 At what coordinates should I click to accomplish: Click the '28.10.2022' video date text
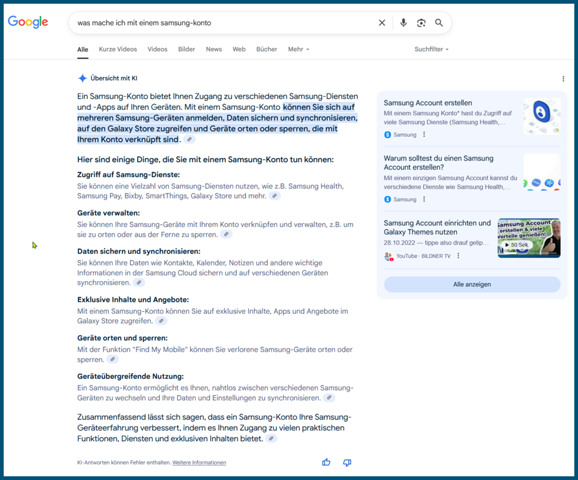tap(399, 243)
